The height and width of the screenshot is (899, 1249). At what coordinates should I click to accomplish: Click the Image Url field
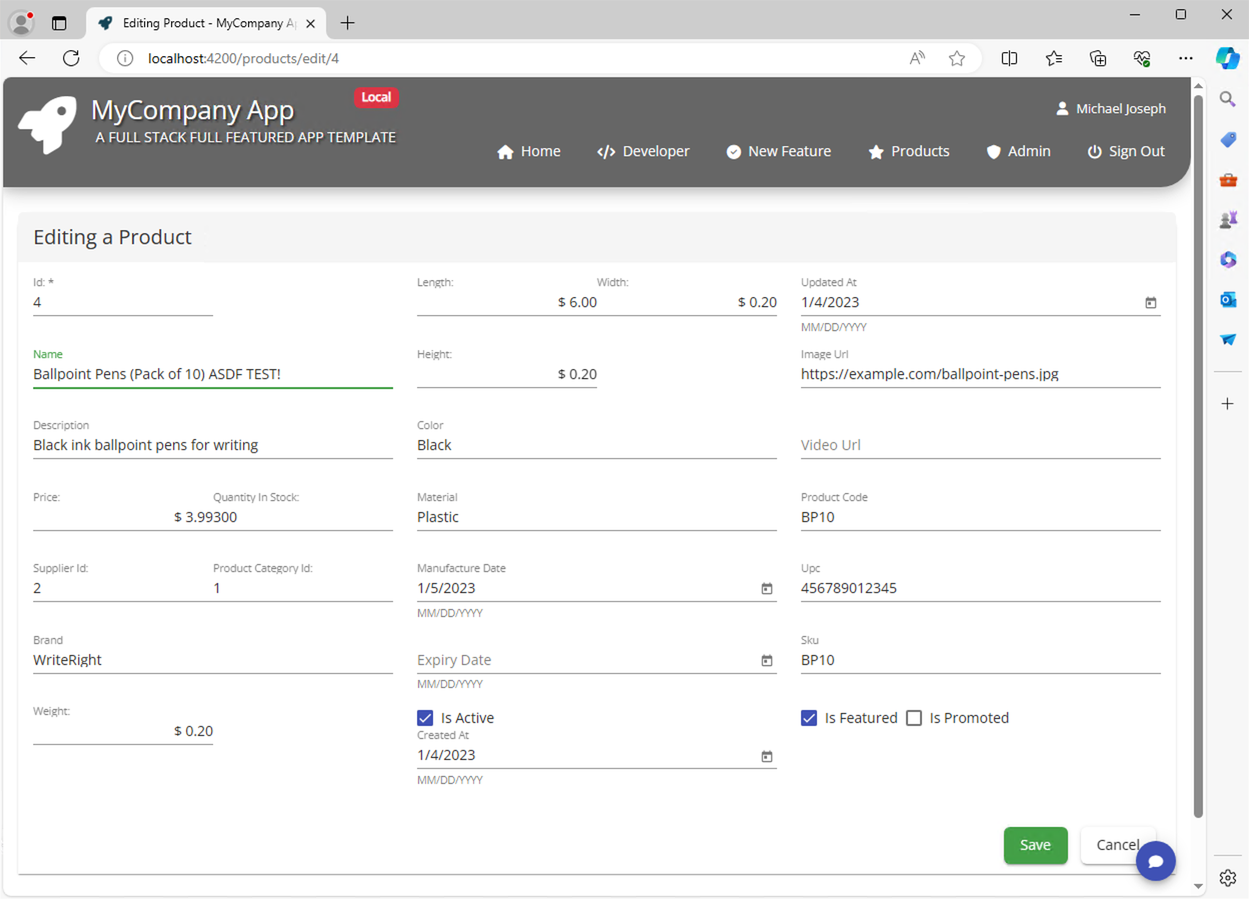pos(981,374)
